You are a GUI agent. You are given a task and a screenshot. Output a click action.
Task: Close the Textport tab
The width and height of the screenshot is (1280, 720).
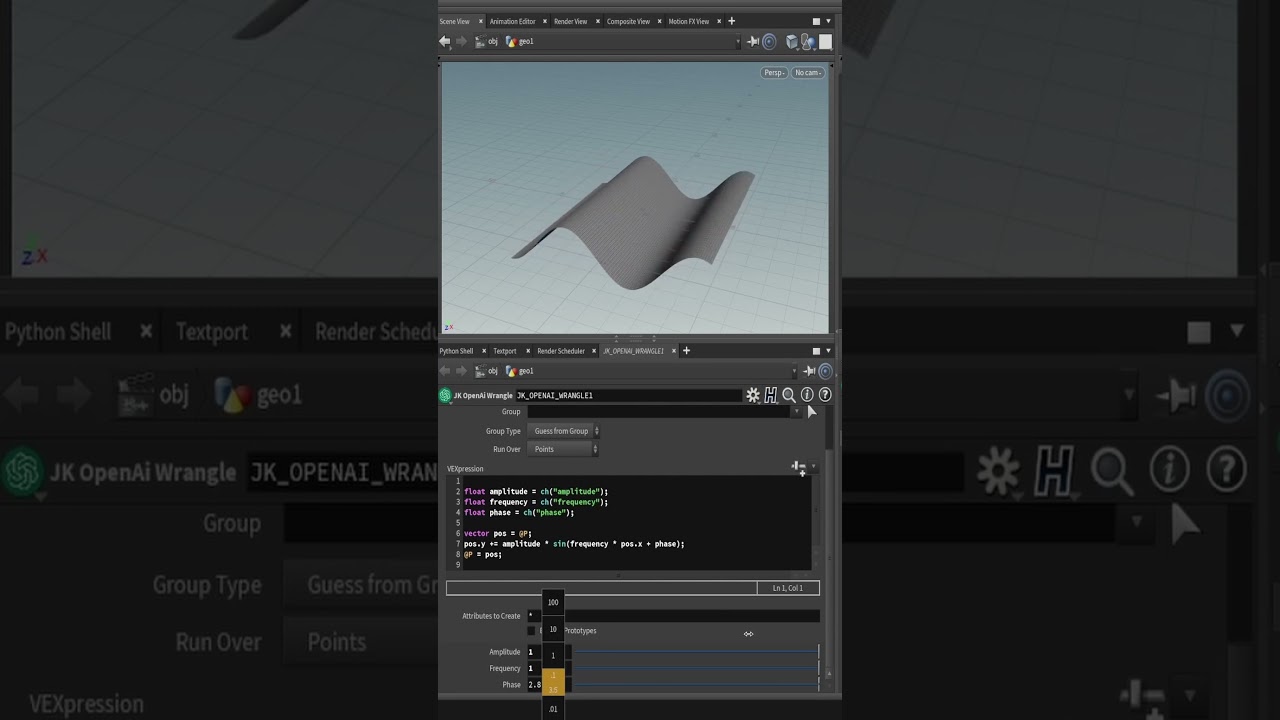coord(526,351)
